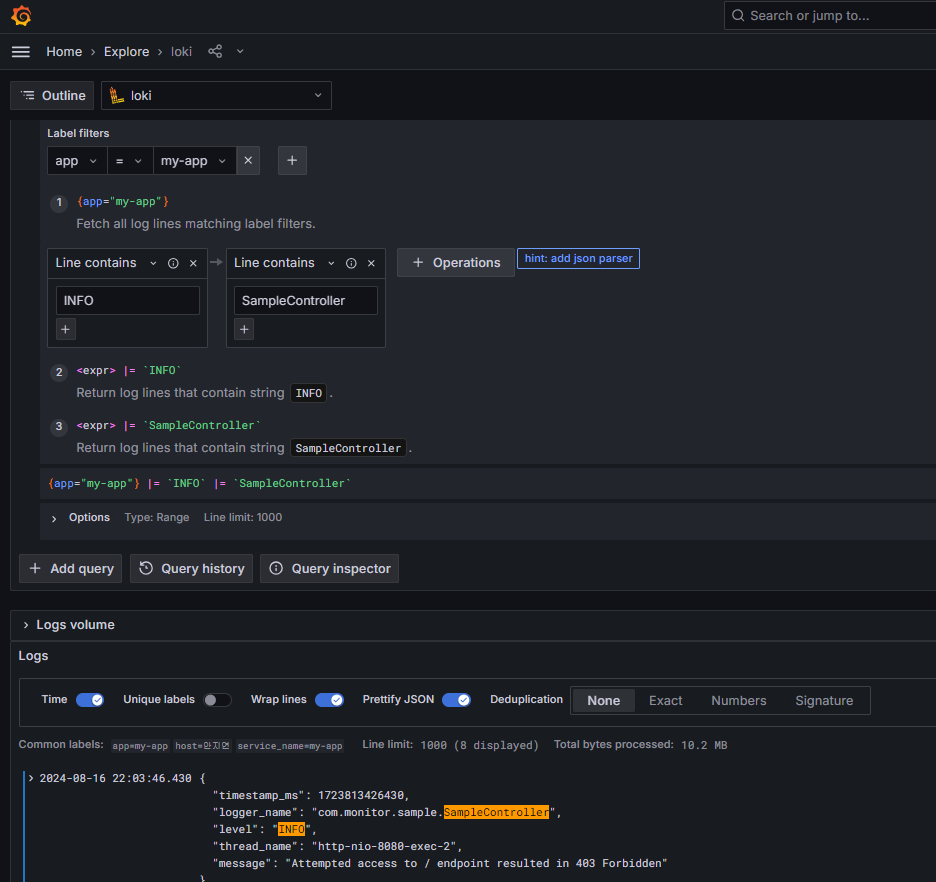This screenshot has height=882, width=936.
Task: Remove the app=my-app label filter
Action: [x=248, y=161]
